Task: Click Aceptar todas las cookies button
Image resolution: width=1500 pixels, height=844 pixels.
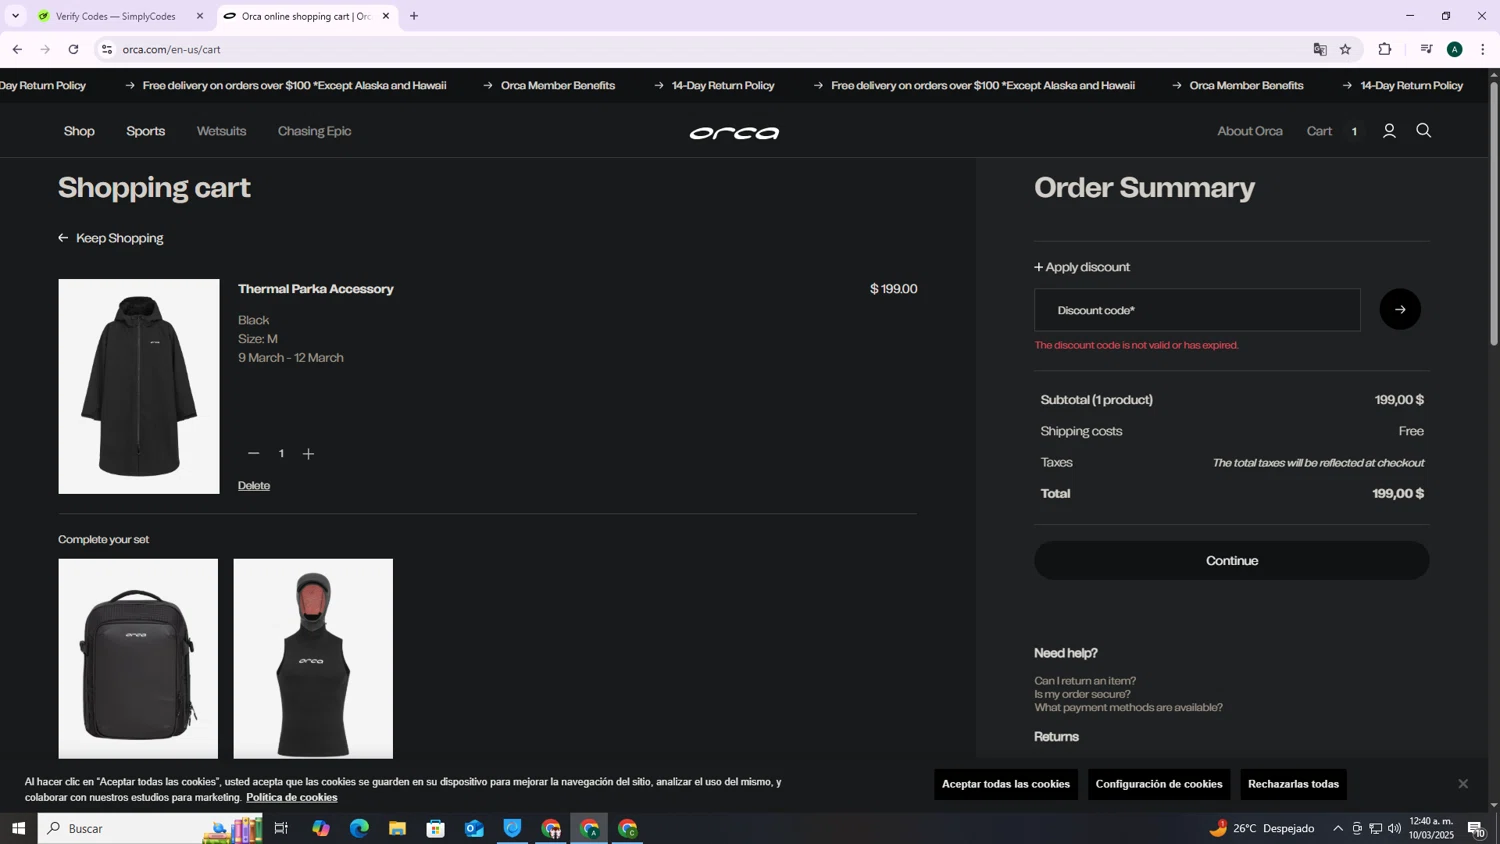Action: click(x=1006, y=784)
